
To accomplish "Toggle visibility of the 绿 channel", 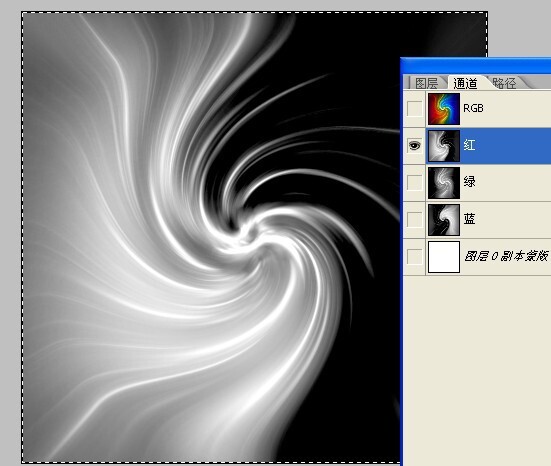I will (x=414, y=183).
